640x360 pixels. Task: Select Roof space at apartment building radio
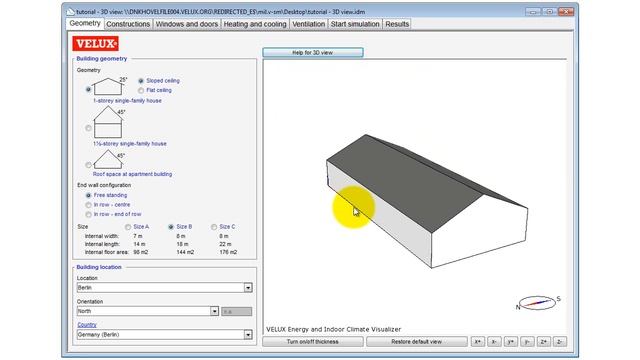(x=89, y=165)
